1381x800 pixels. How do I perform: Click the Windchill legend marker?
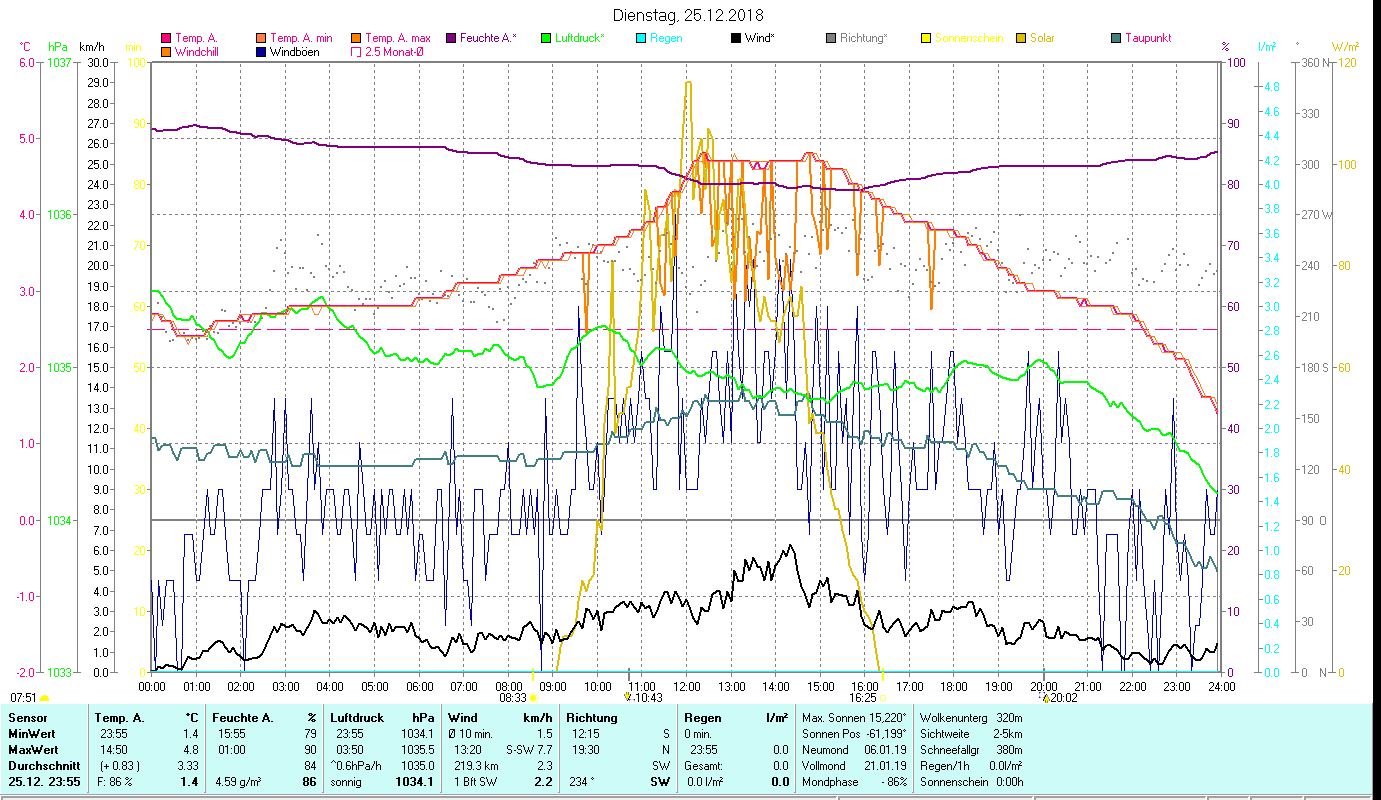[167, 52]
